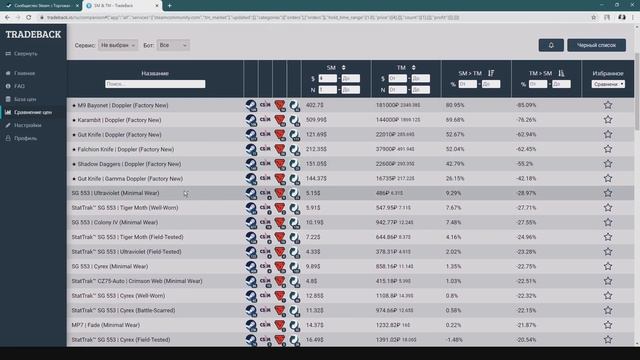Screen dimensions: 640x360
Task: Sort by SM > TM percentage
Action: coord(491,73)
